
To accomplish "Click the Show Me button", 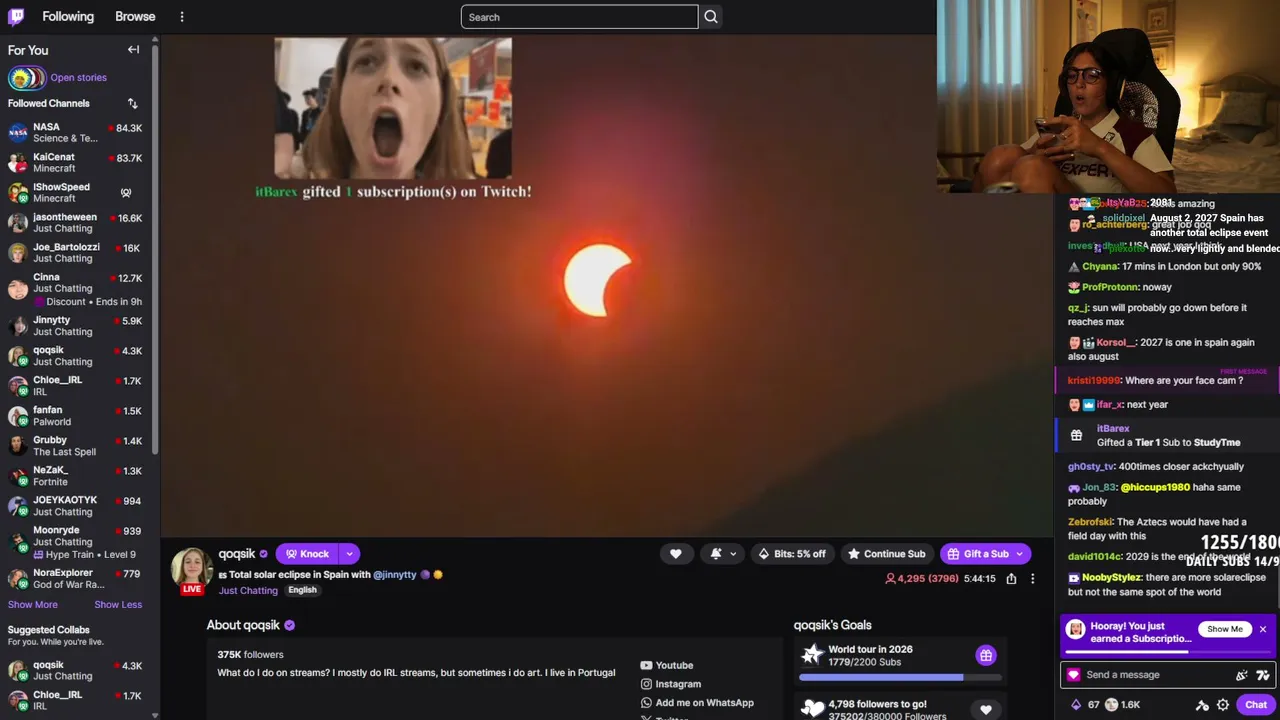I will click(x=1224, y=629).
